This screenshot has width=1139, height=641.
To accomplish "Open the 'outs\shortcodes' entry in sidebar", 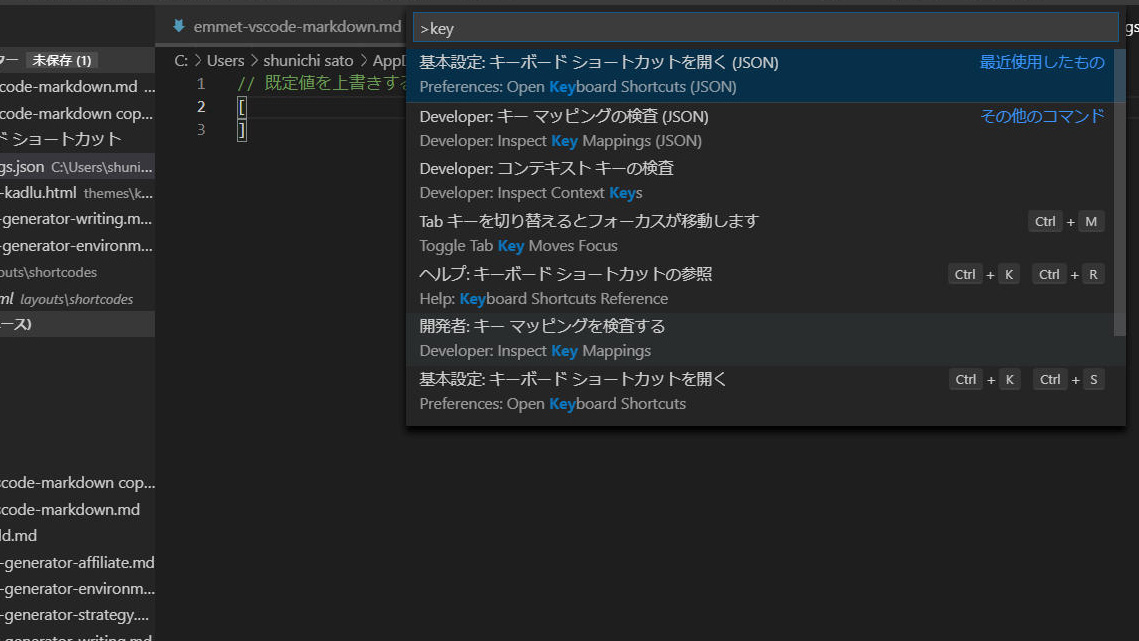I will click(x=77, y=273).
